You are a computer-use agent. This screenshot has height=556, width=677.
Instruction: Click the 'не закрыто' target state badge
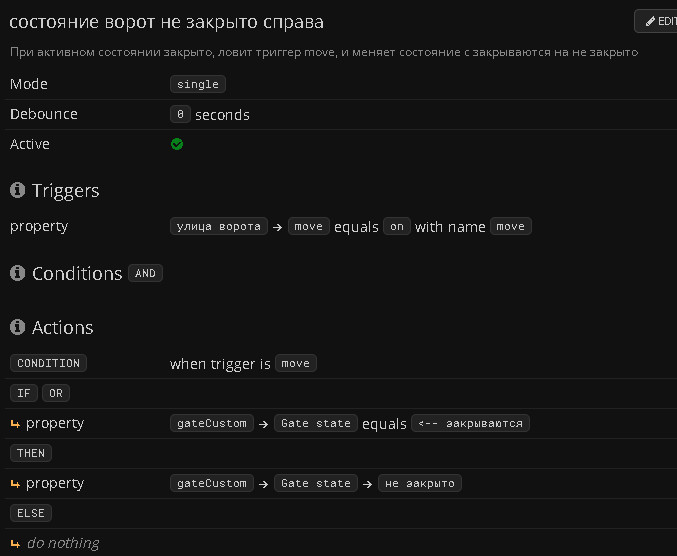coord(419,483)
